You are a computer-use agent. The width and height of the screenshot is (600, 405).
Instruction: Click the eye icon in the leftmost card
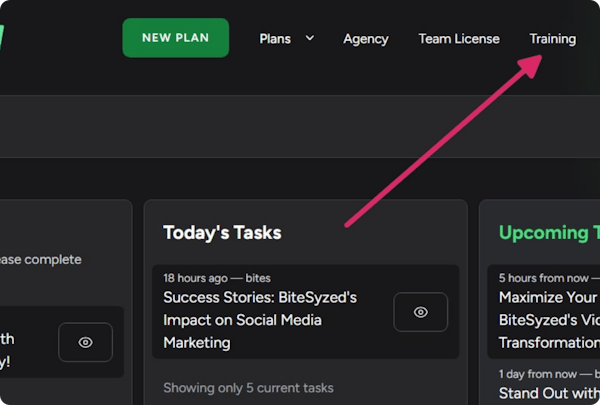click(x=85, y=342)
